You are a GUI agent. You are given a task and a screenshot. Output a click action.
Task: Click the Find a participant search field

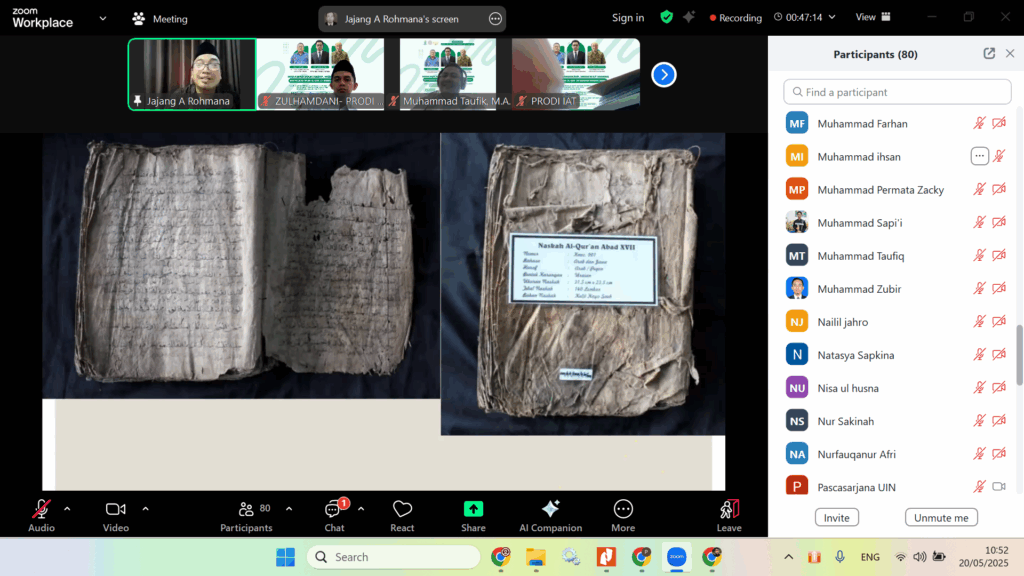click(x=897, y=92)
